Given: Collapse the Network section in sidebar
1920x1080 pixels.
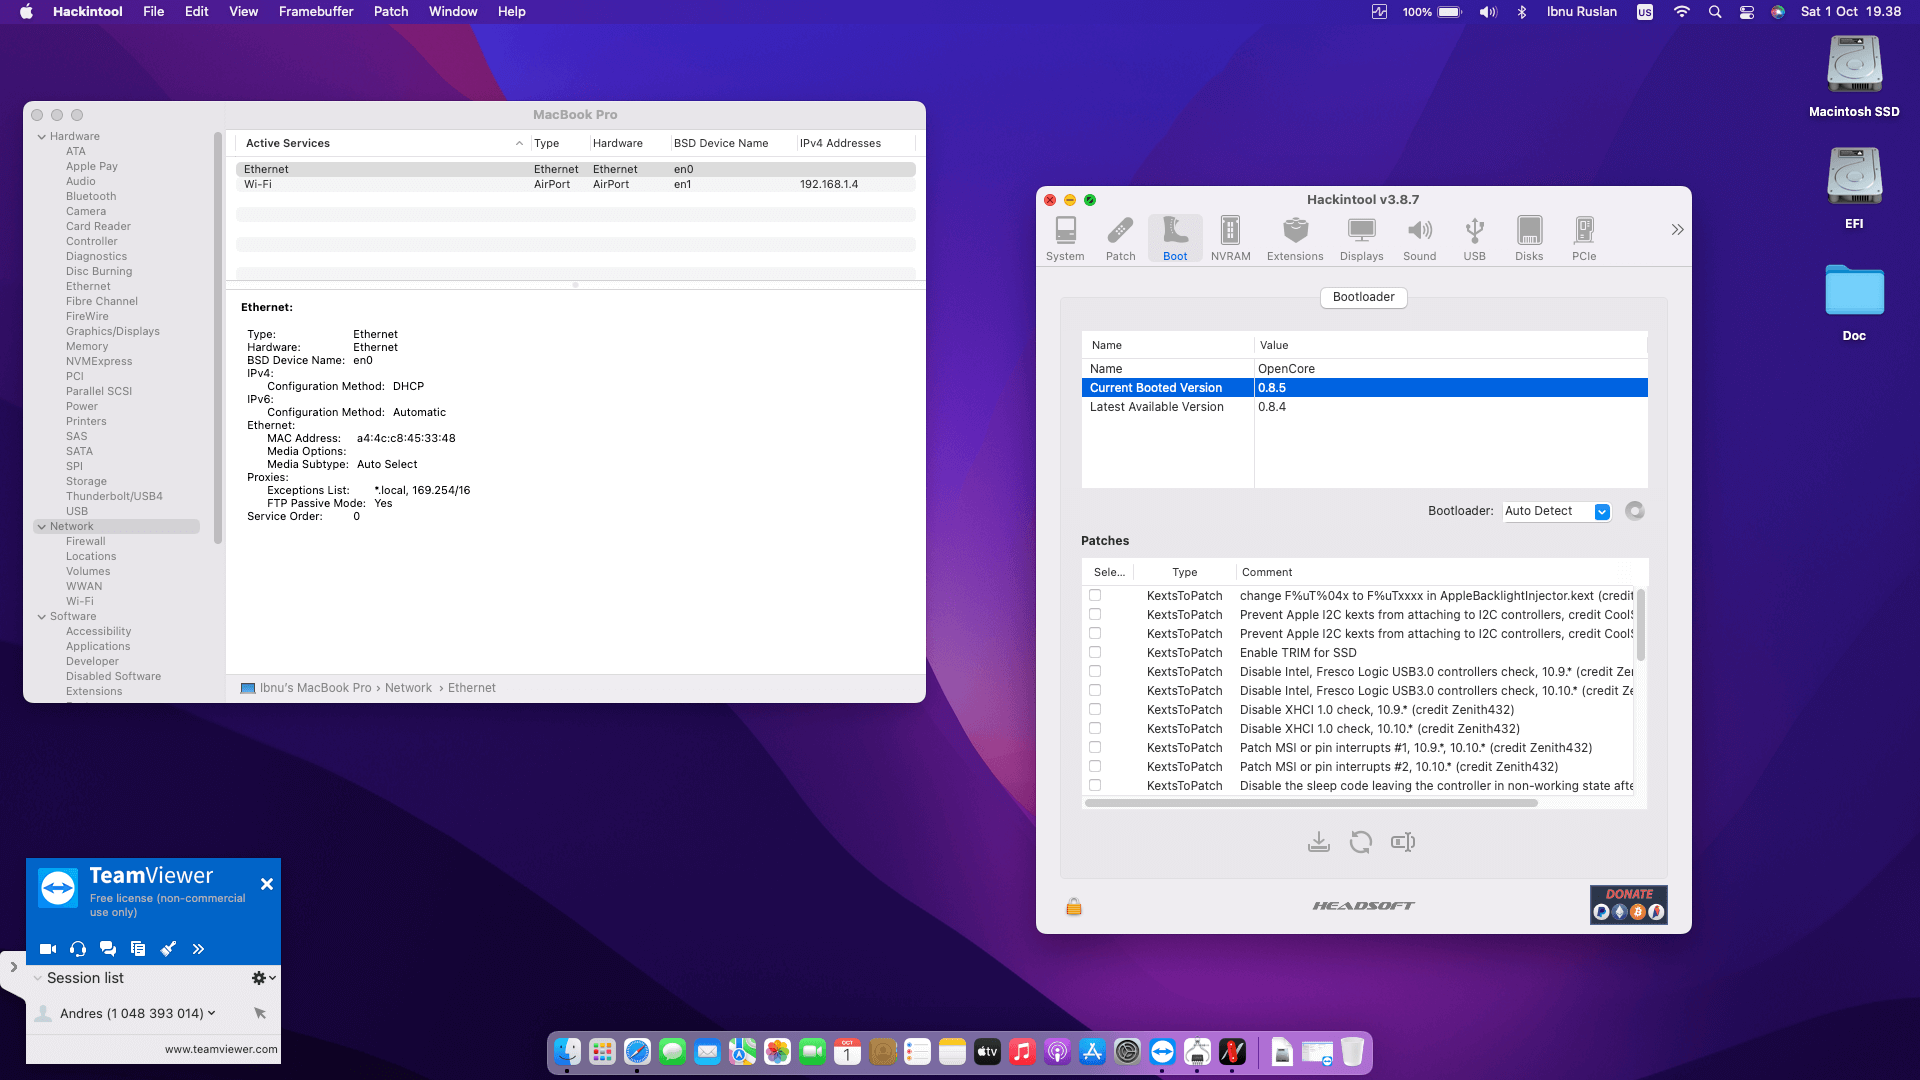Looking at the screenshot, I should (x=42, y=527).
